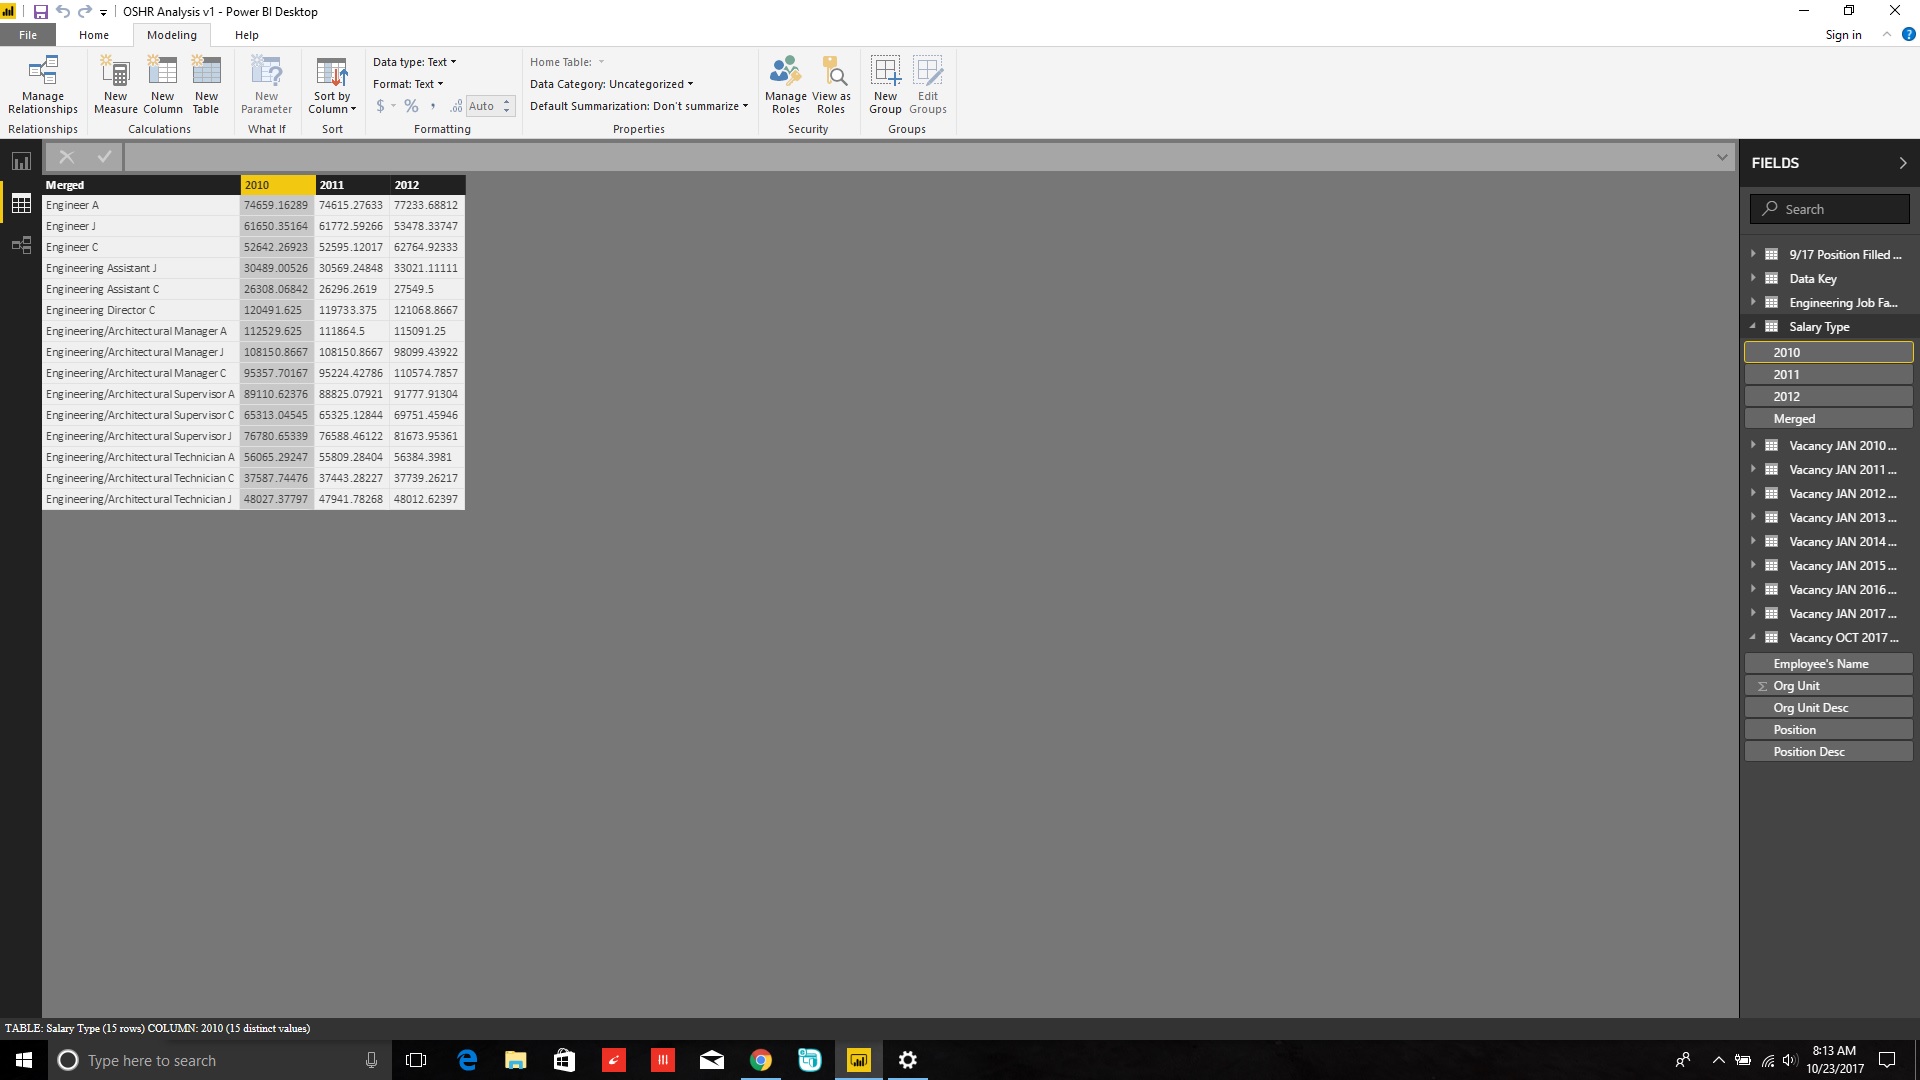Create a New Group
The width and height of the screenshot is (1920, 1080).
(885, 85)
